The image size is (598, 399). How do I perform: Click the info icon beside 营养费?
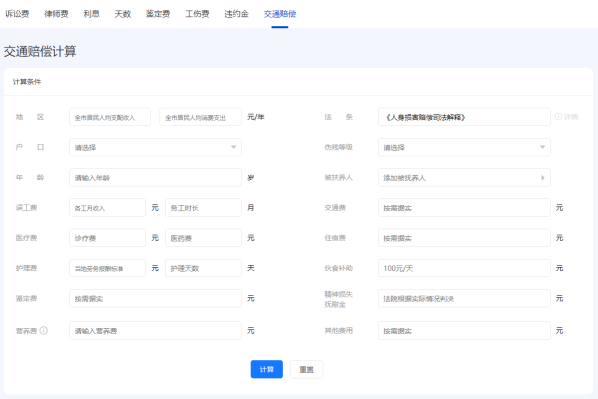pyautogui.click(x=44, y=330)
